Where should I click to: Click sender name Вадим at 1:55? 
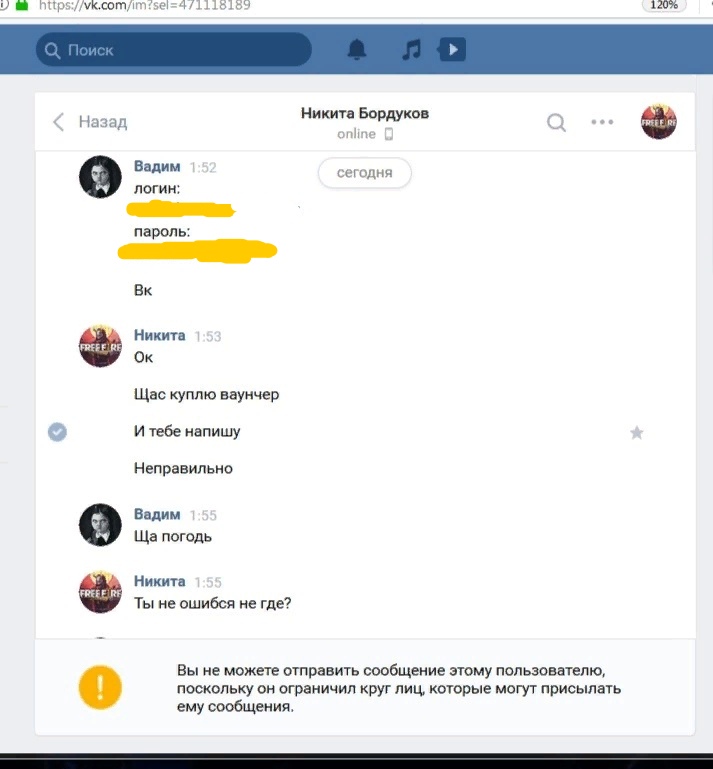[x=157, y=514]
